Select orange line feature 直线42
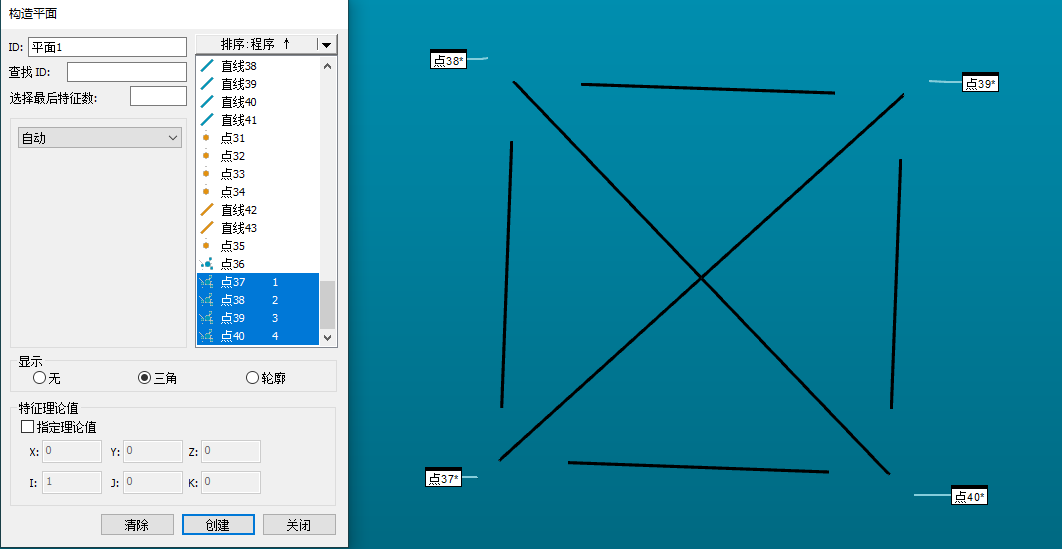The height and width of the screenshot is (549, 1062). pyautogui.click(x=238, y=210)
